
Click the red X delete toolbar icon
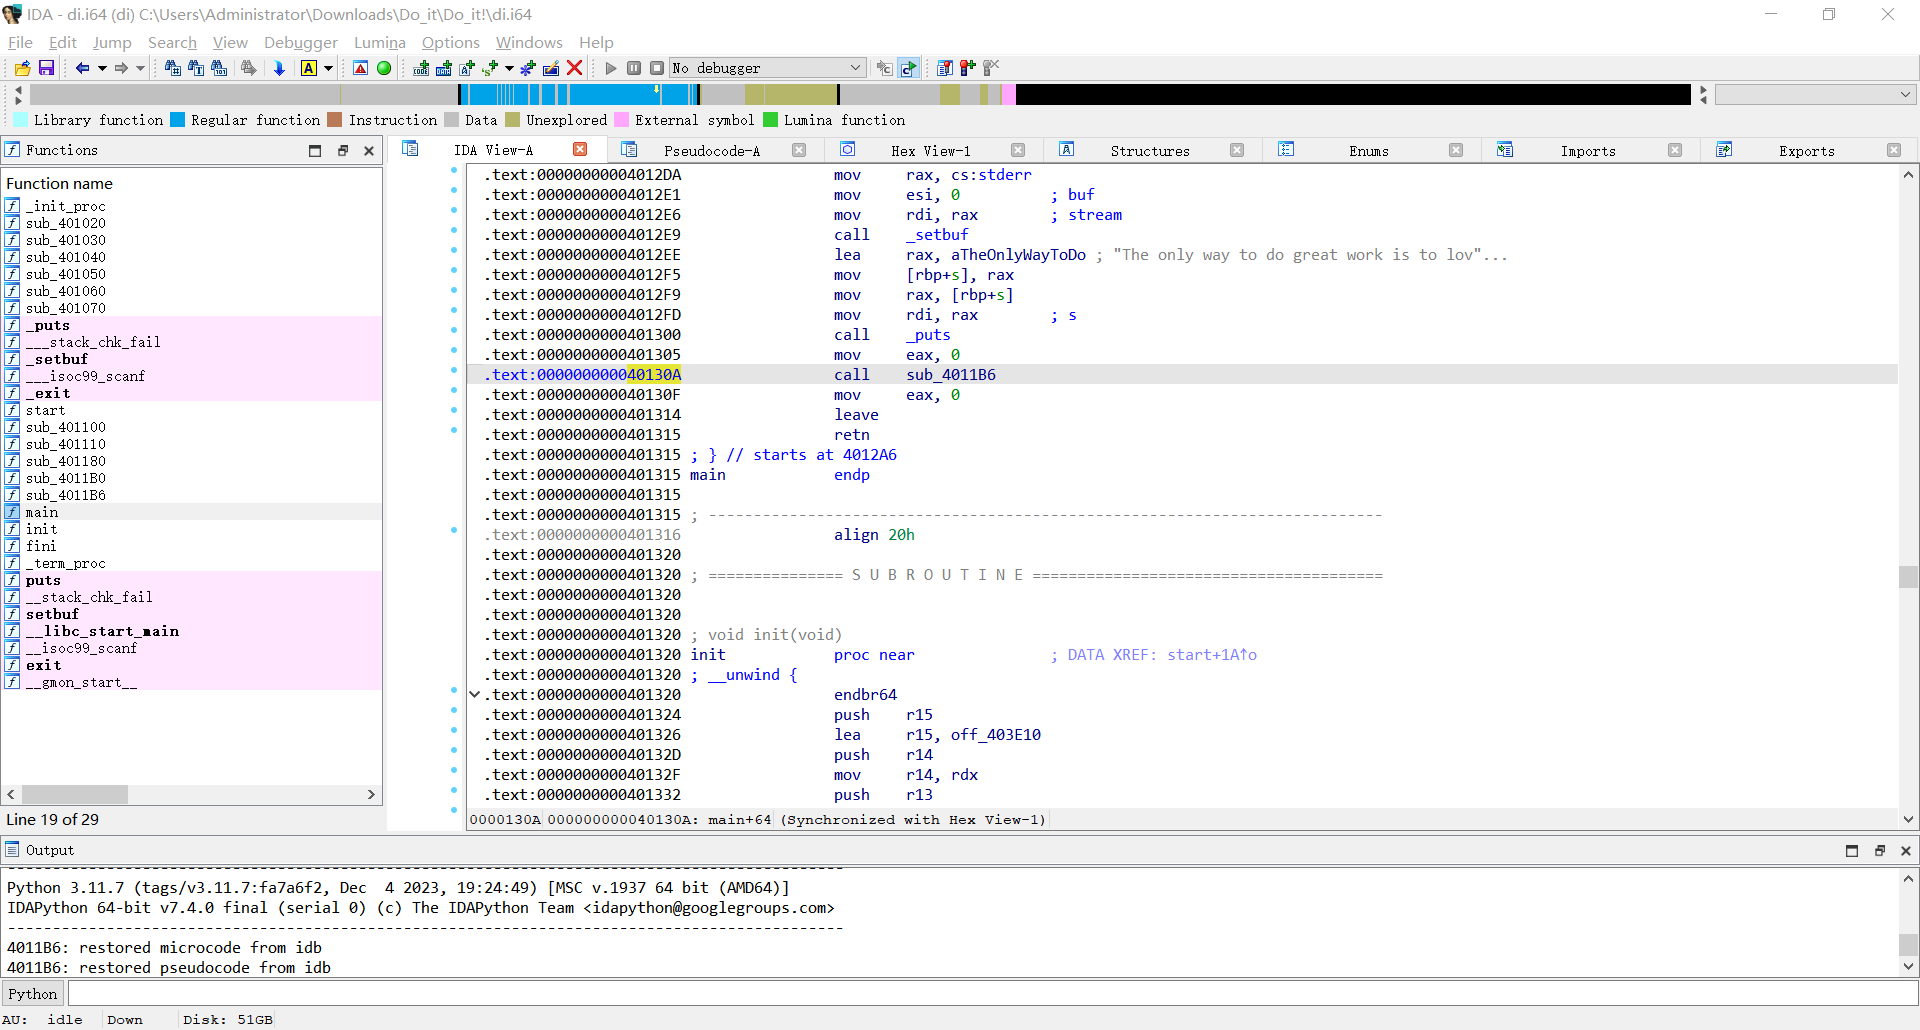(x=574, y=68)
